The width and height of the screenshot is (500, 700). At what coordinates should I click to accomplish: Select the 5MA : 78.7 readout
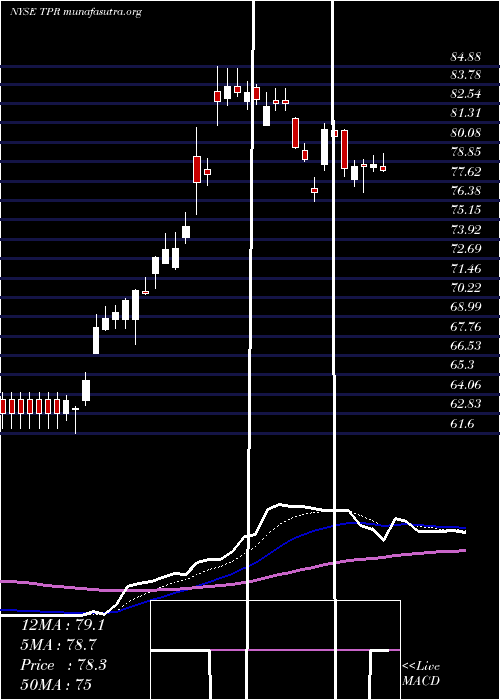pyautogui.click(x=59, y=645)
